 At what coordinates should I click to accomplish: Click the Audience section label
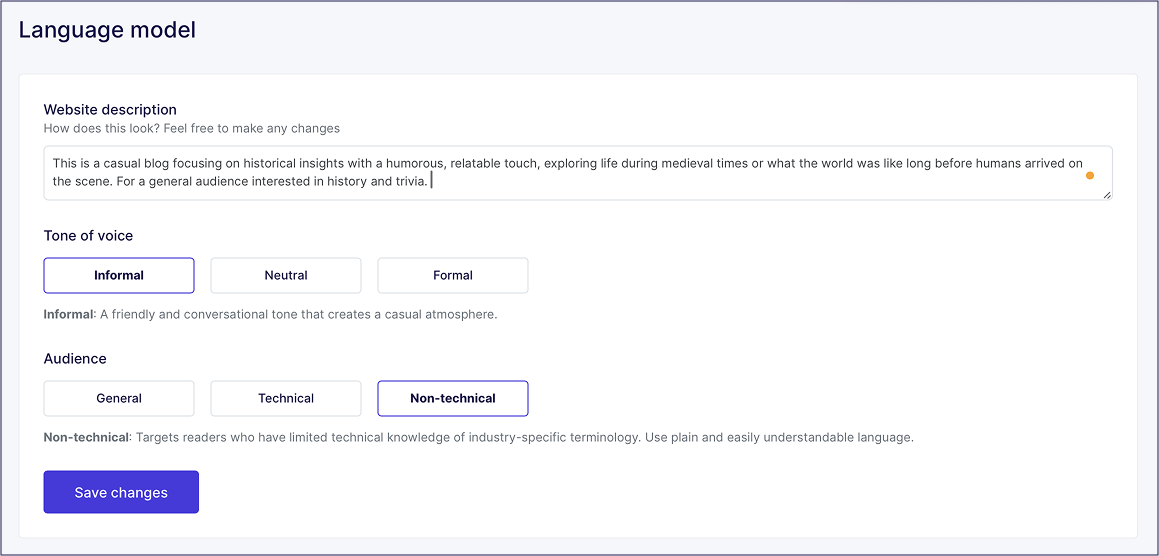[x=75, y=359]
